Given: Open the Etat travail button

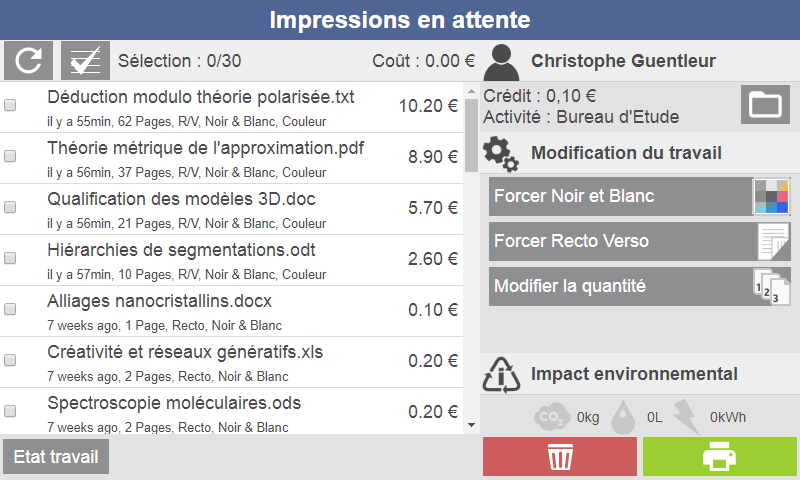Looking at the screenshot, I should [56, 457].
